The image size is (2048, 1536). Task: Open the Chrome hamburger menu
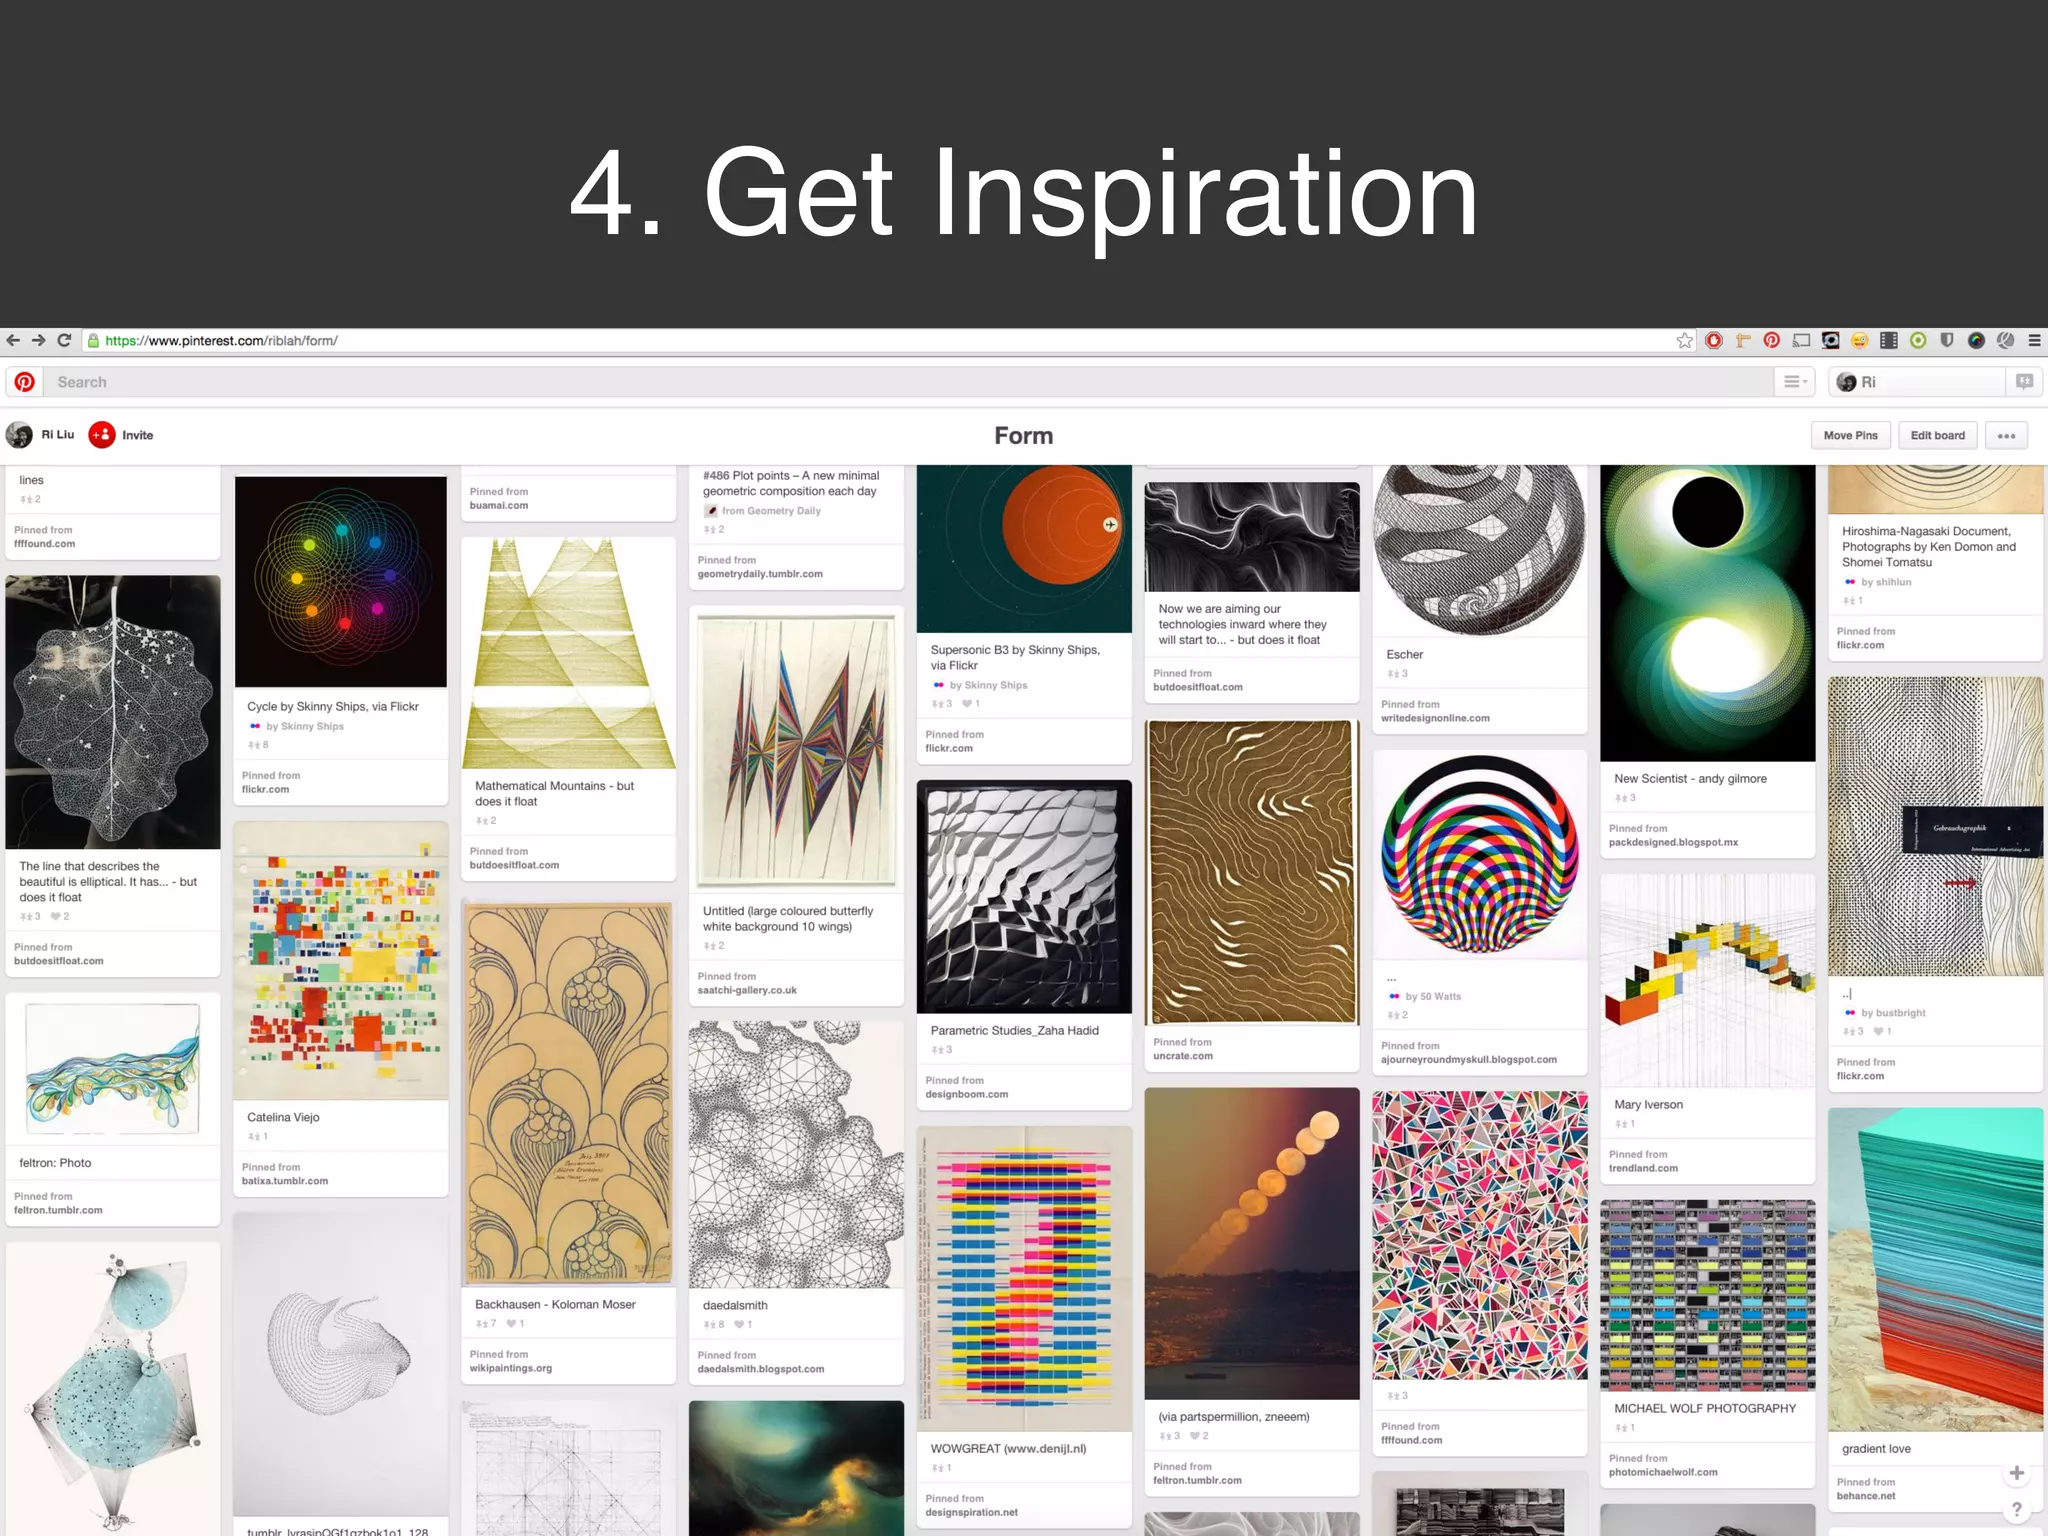coord(2034,341)
